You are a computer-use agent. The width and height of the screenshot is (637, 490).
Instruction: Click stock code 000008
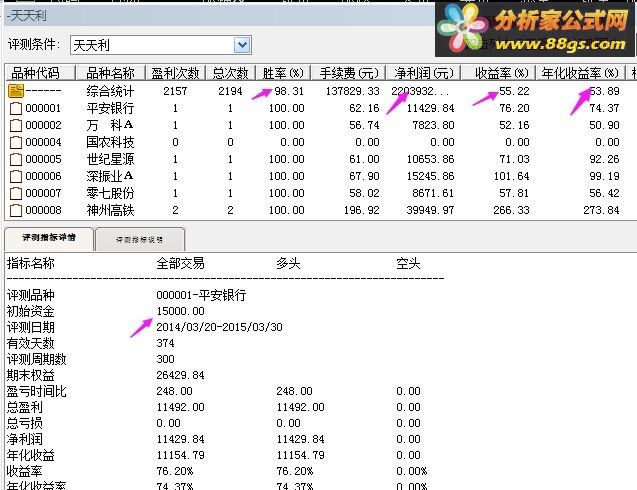pyautogui.click(x=43, y=210)
